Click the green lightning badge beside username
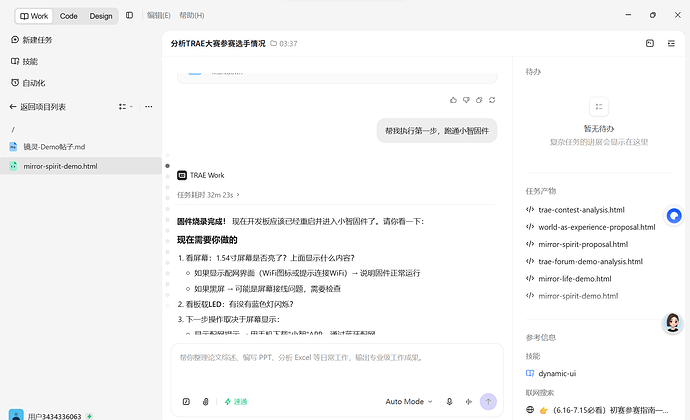690x420 pixels. 90,416
